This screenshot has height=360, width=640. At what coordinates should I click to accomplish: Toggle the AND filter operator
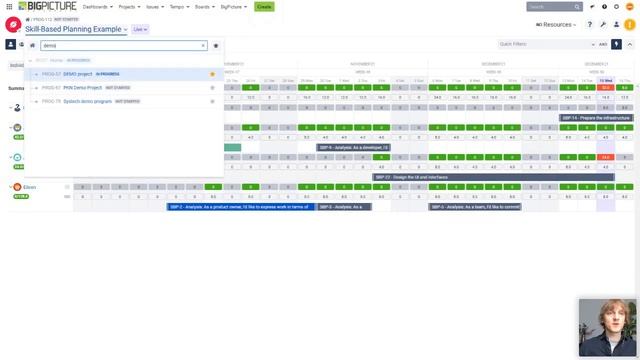[x=603, y=44]
